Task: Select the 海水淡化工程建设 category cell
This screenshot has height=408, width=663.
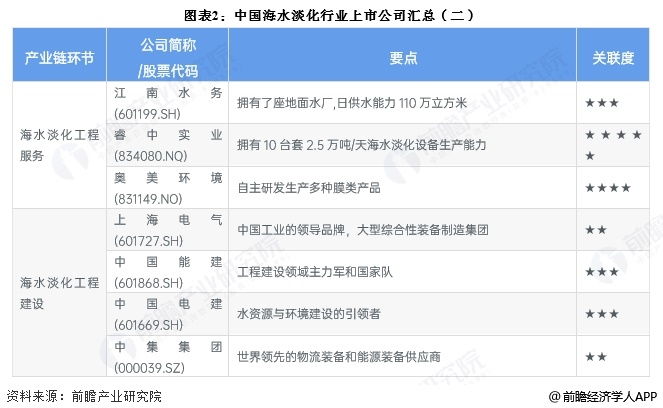Action: pyautogui.click(x=59, y=293)
